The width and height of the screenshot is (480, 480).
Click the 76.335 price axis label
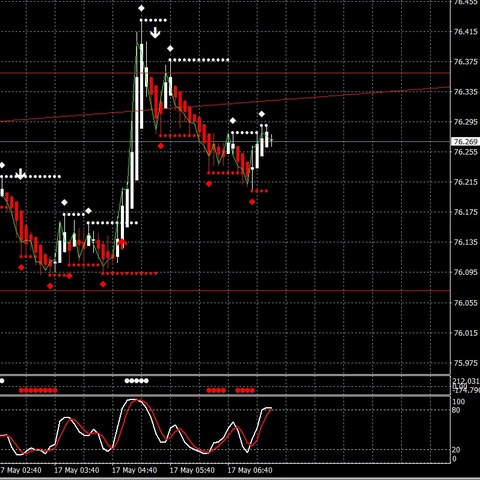click(465, 92)
